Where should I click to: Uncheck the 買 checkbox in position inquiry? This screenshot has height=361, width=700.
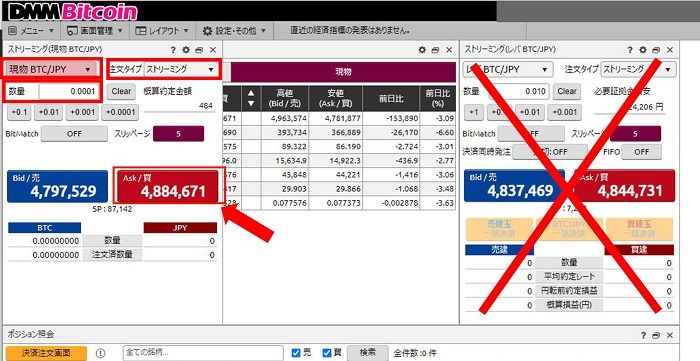point(327,353)
